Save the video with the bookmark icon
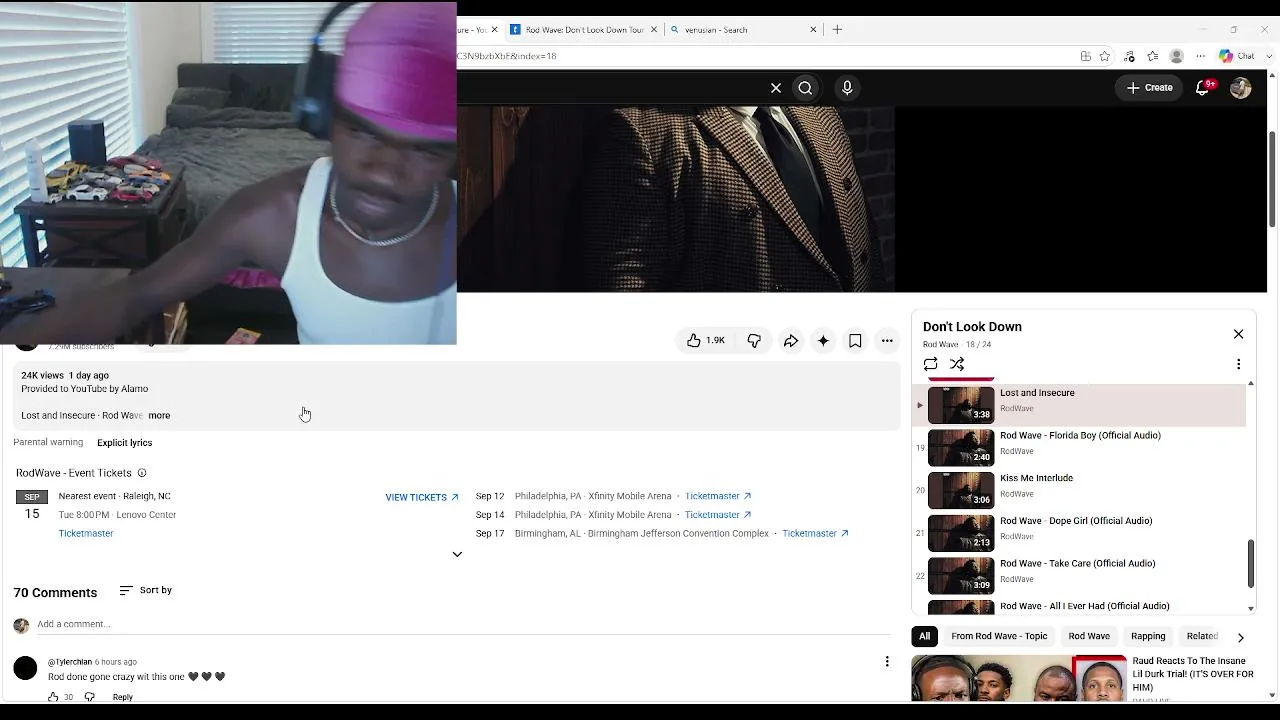Screen dimensions: 1280x720 (x=855, y=341)
